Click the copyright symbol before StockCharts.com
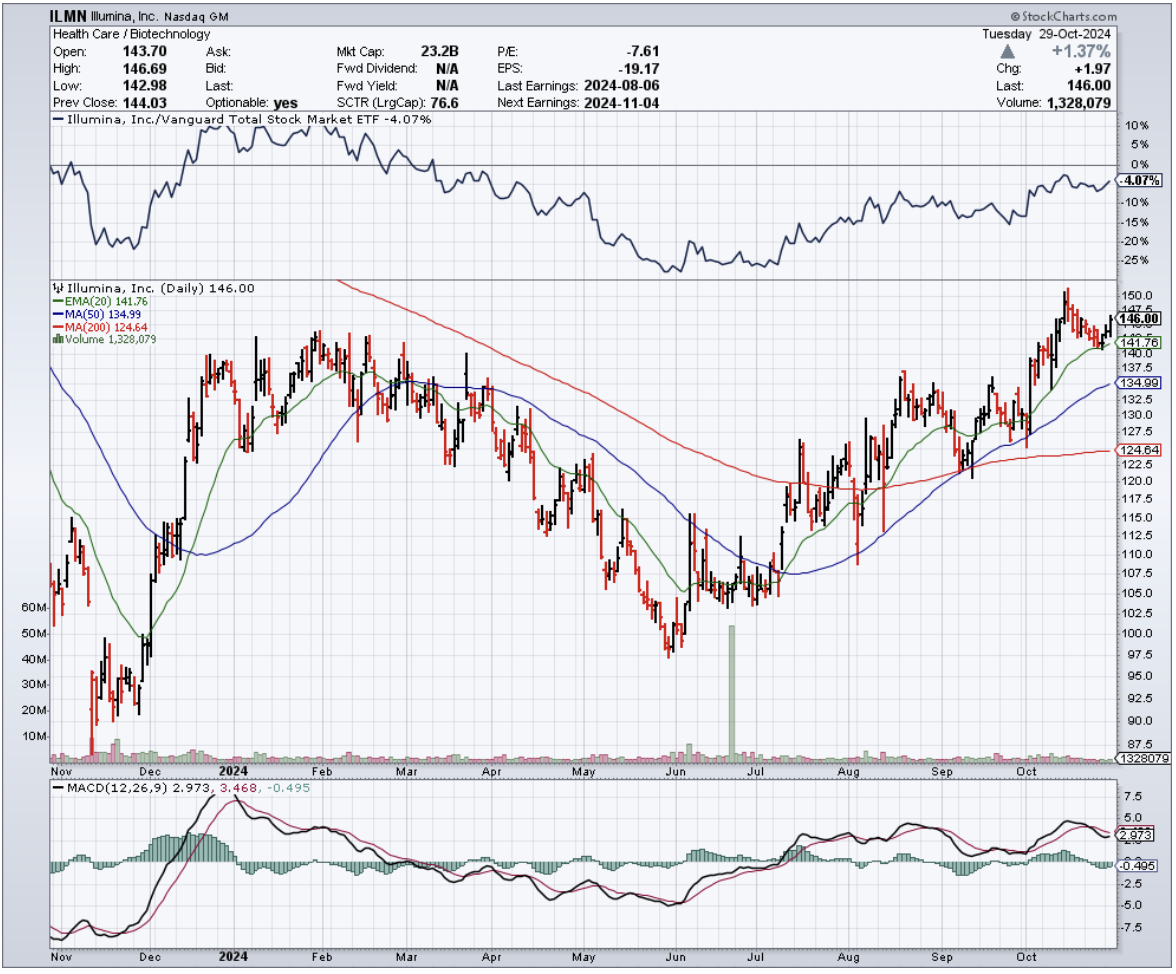1176x974 pixels. pyautogui.click(x=1015, y=17)
